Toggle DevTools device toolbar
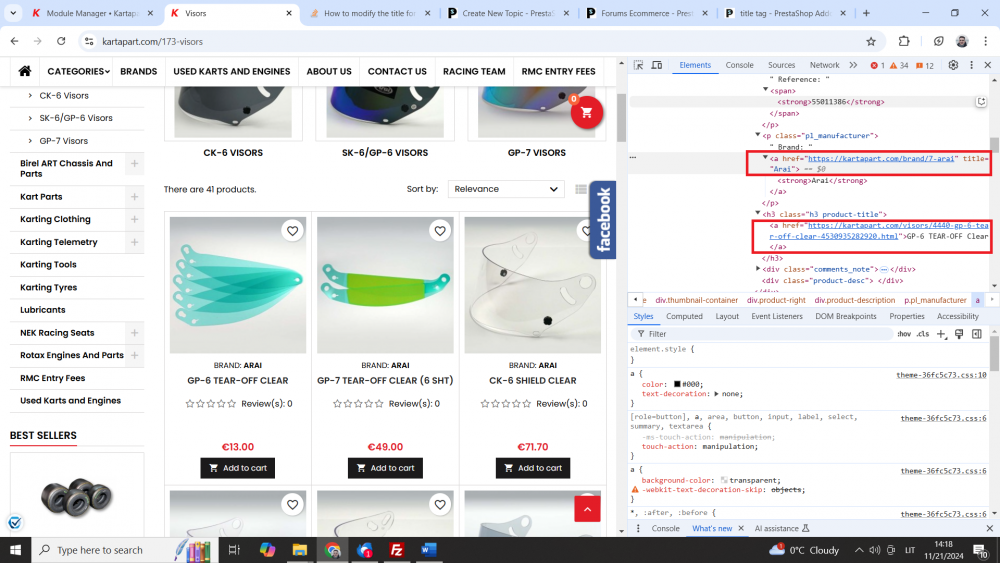The height and width of the screenshot is (563, 1000). pos(656,65)
